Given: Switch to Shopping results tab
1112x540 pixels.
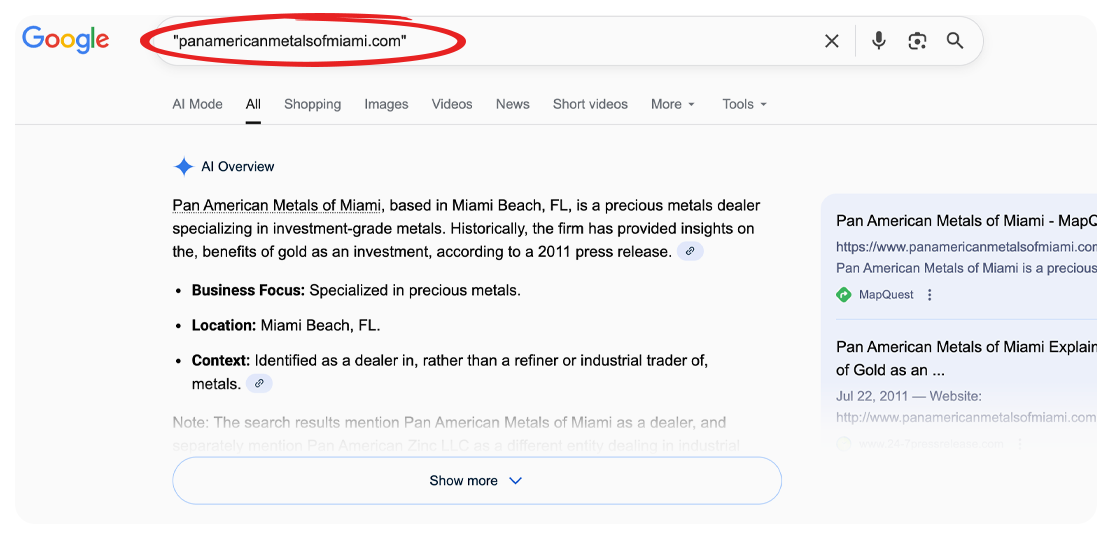Looking at the screenshot, I should [312, 104].
